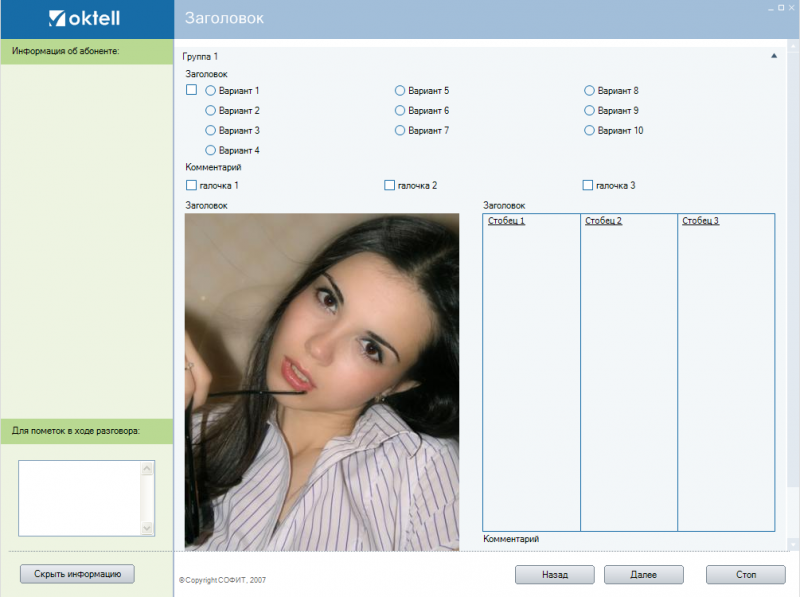This screenshot has width=800, height=597.
Task: Click the Стобец 3 column header
Action: tap(701, 220)
